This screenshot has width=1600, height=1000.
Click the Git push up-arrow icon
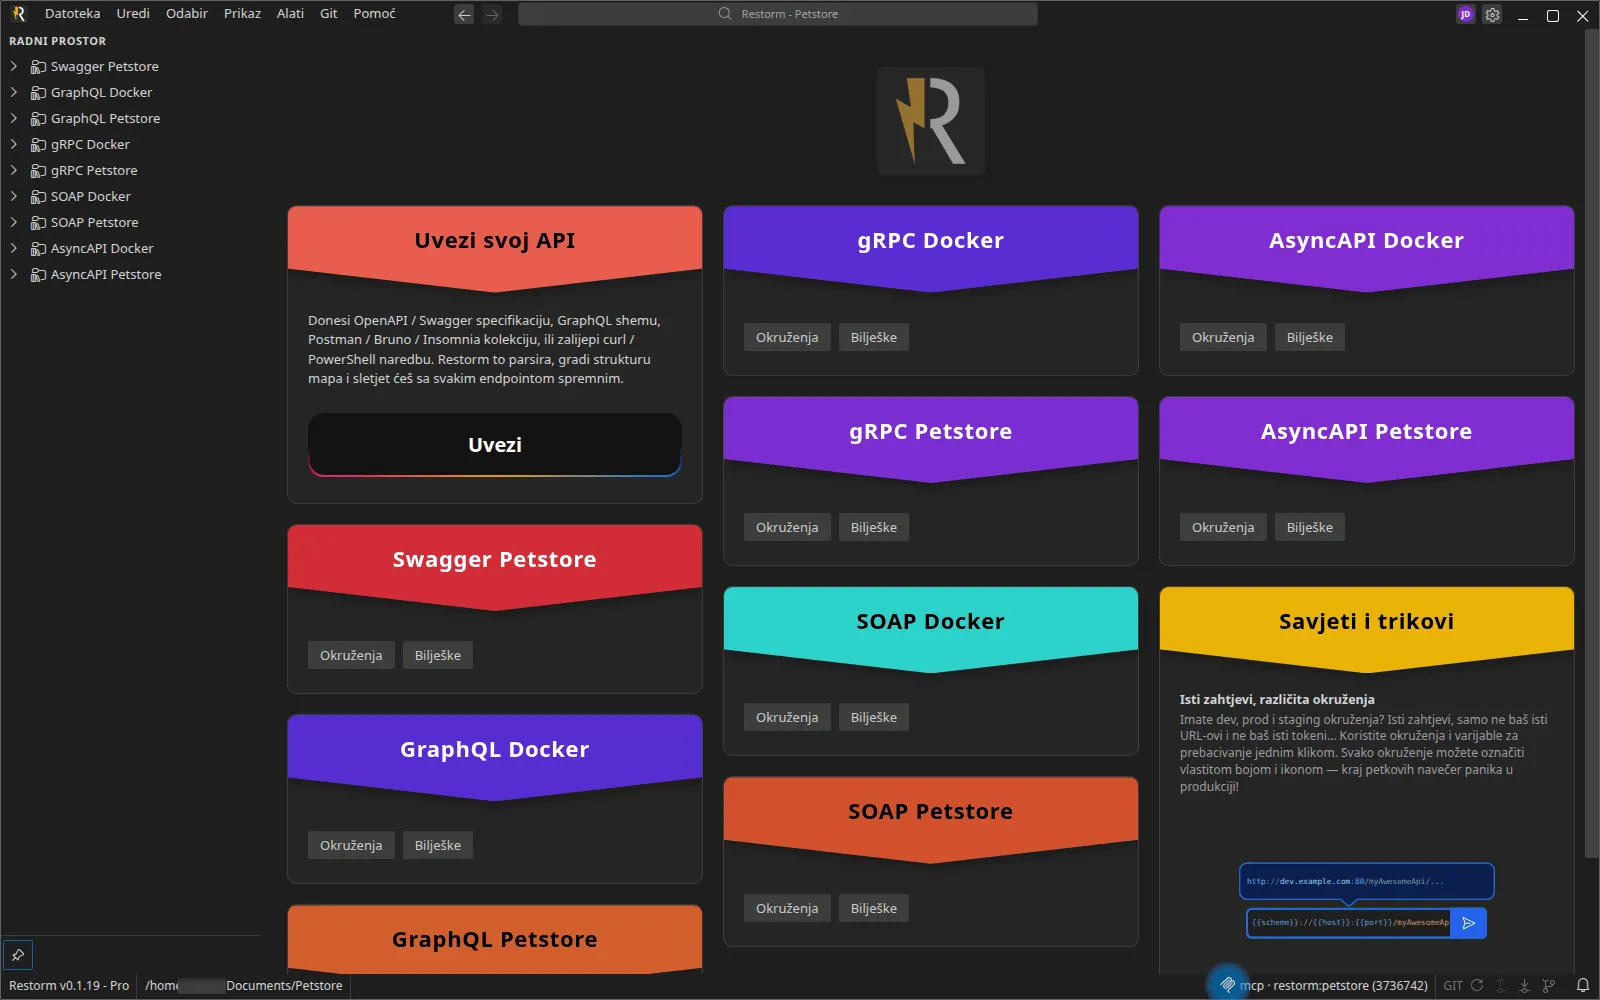coord(1500,985)
